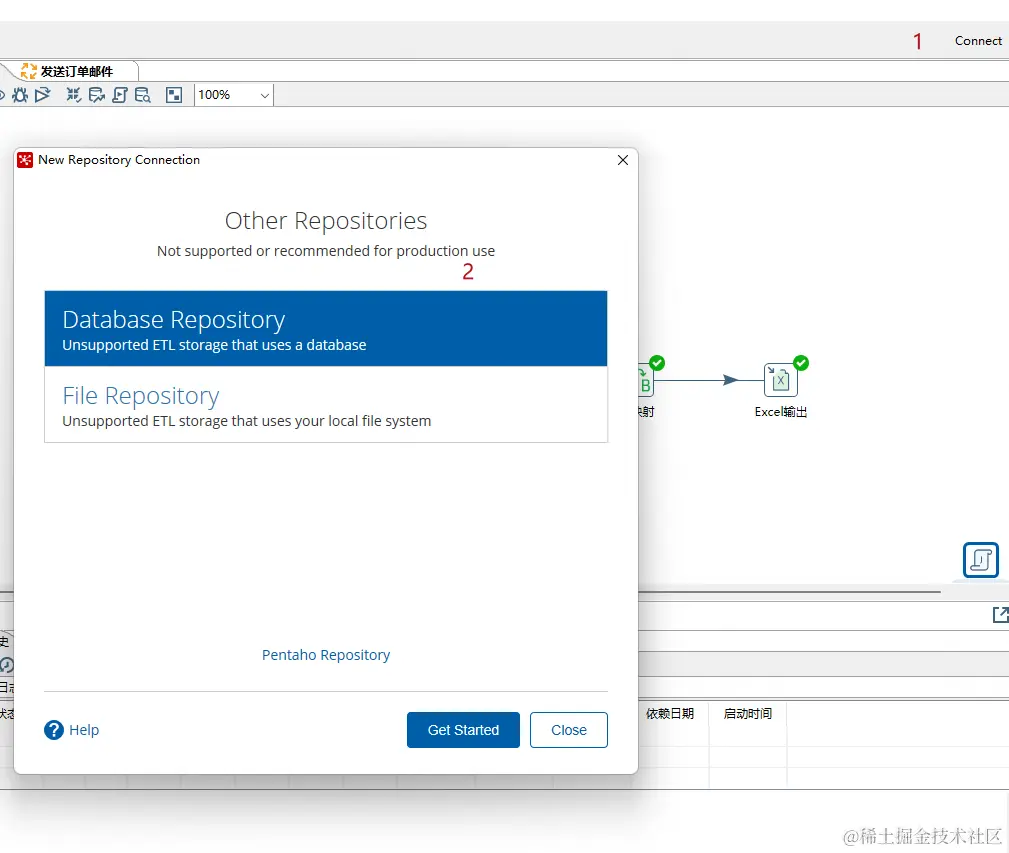
Task: Close the New Repository Connection dialog with X
Action: [623, 160]
